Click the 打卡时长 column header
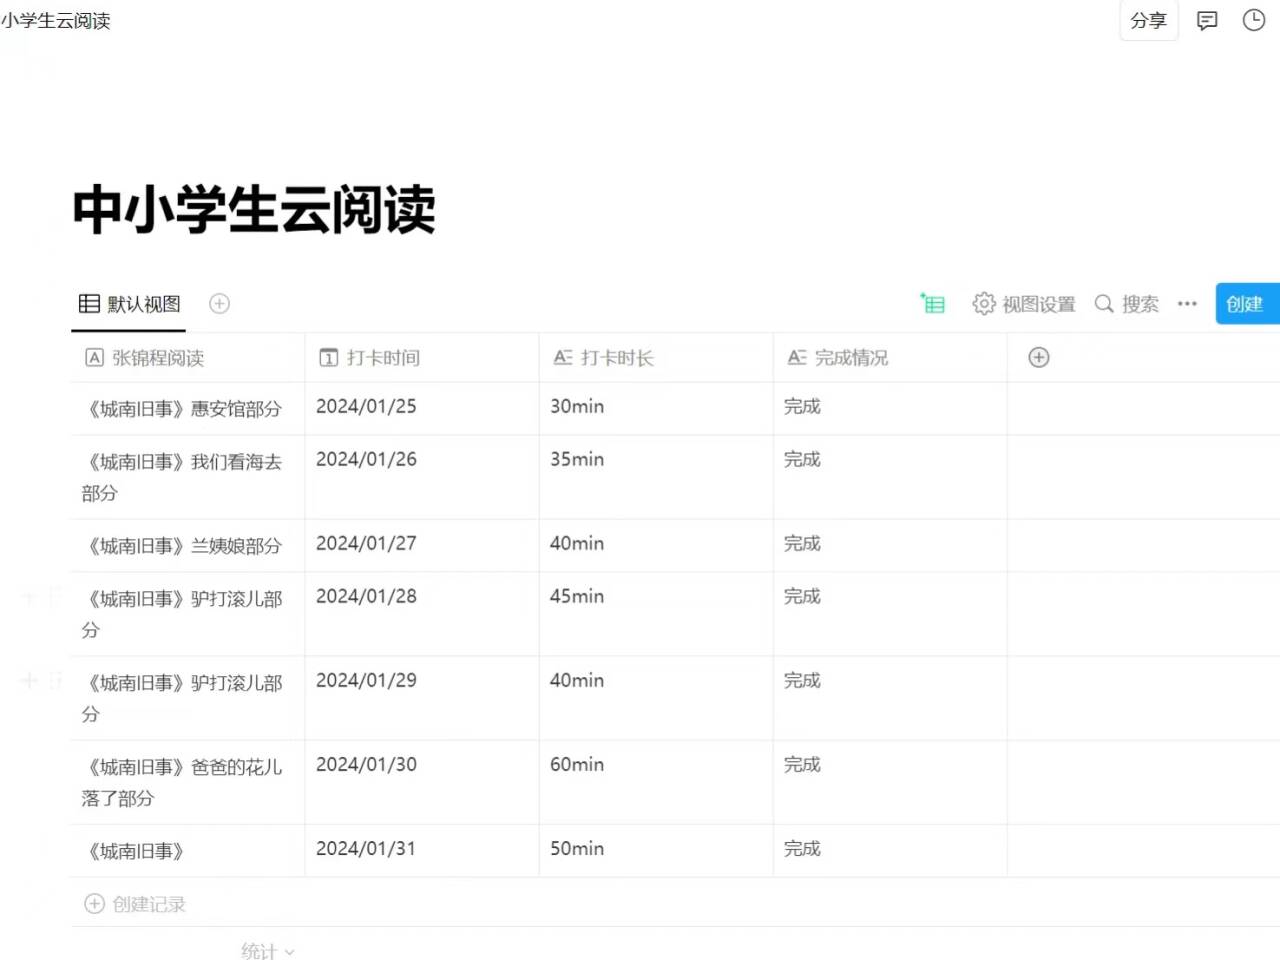1280x960 pixels. (x=616, y=357)
